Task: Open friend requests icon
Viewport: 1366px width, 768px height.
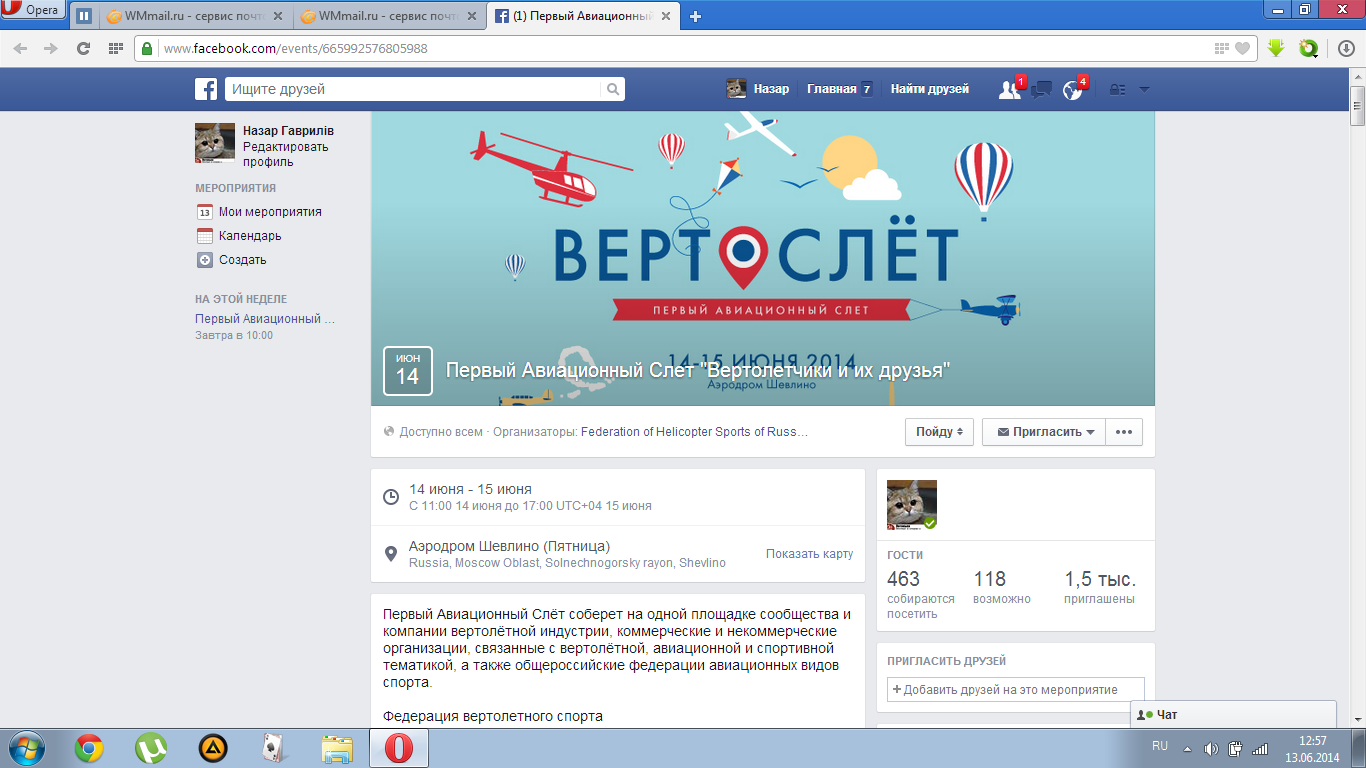Action: coord(1010,89)
